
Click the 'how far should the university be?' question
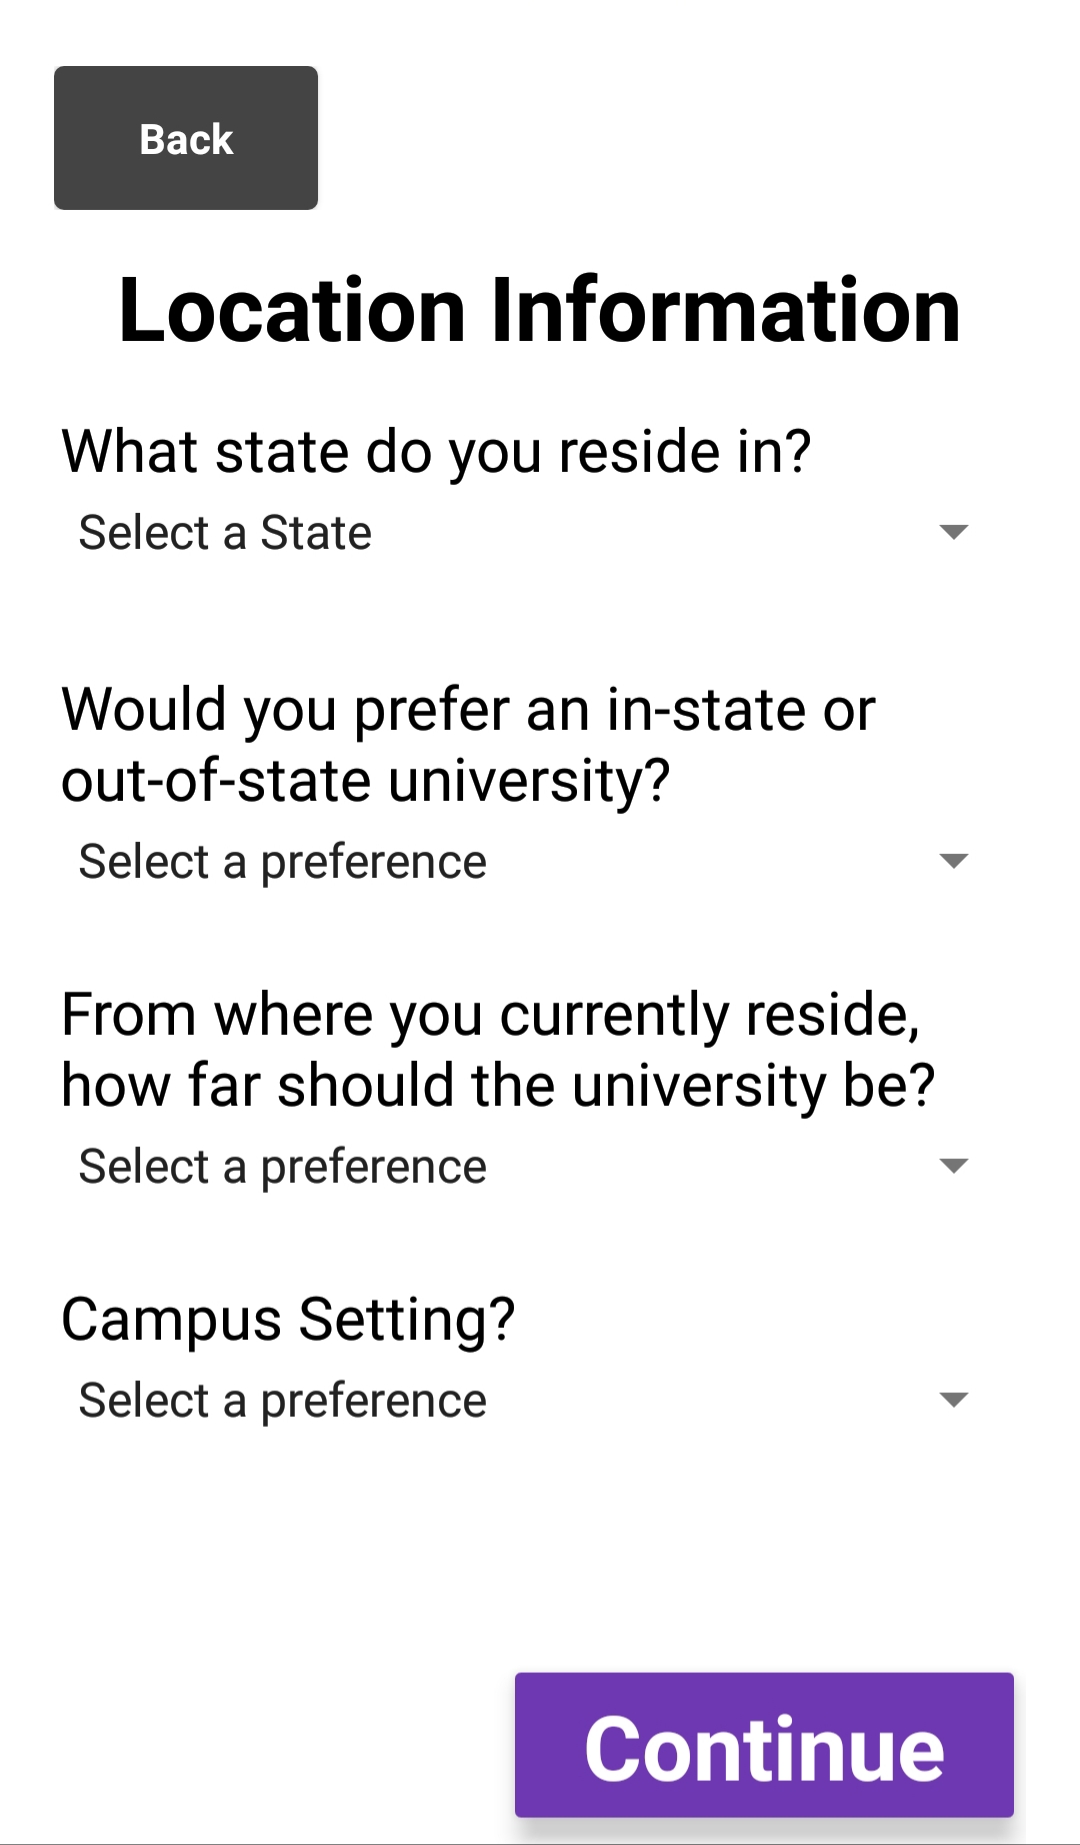[x=498, y=1050]
